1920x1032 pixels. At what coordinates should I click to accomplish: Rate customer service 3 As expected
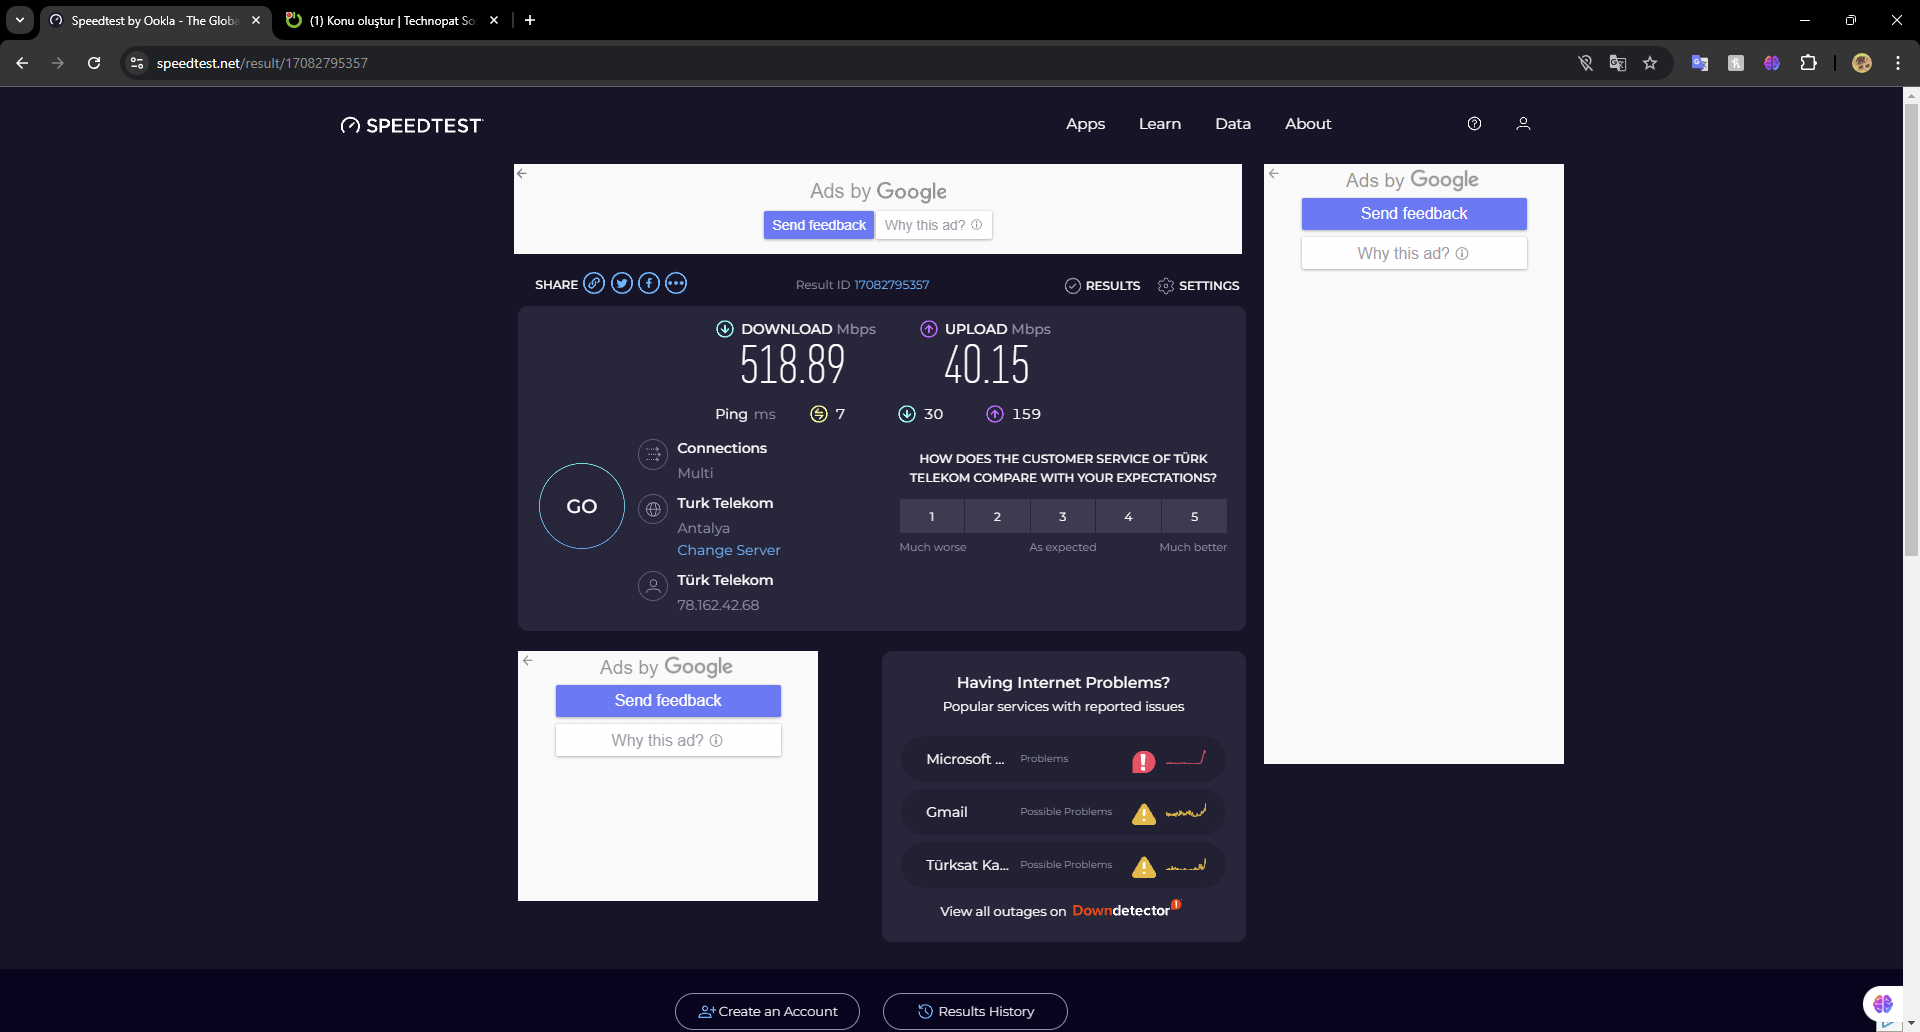pyautogui.click(x=1063, y=517)
